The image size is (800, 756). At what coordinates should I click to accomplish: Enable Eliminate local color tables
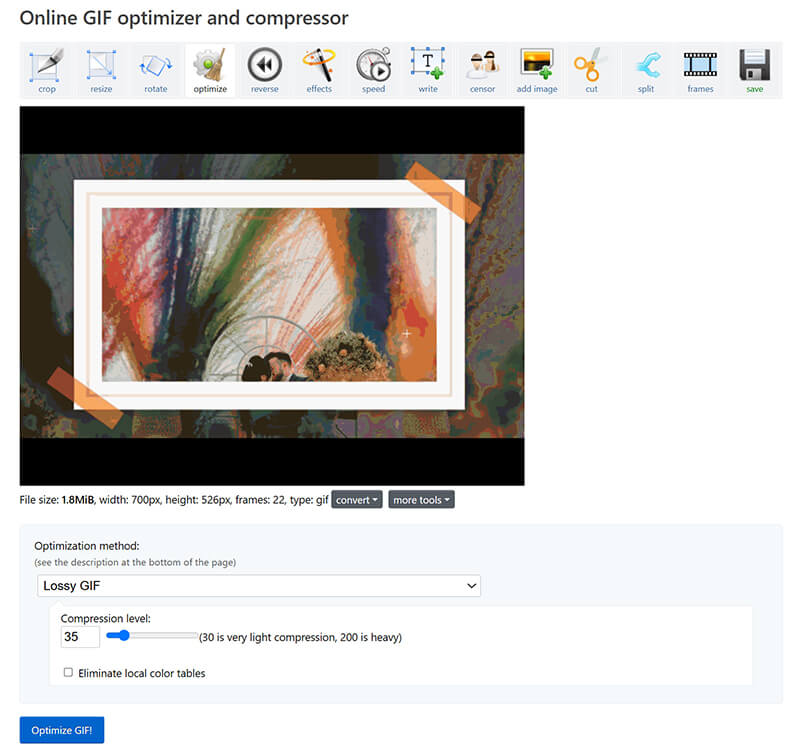[x=68, y=673]
